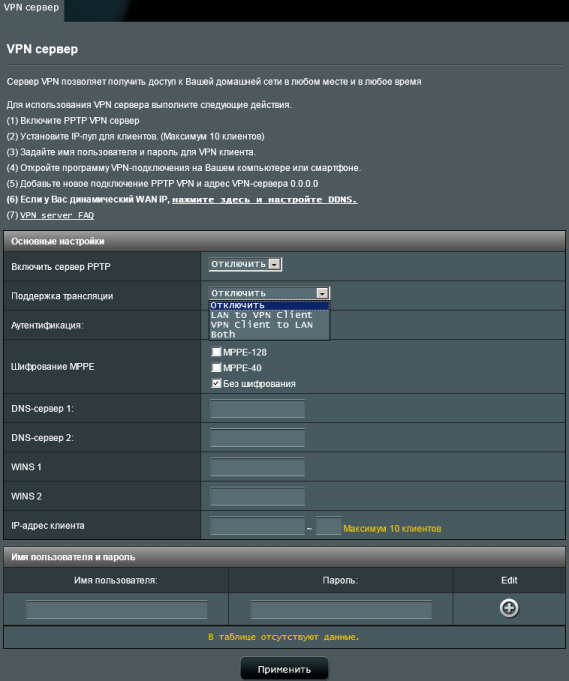Focus the DNS-сервер 2 input field
569x681 pixels.
[x=257, y=438]
